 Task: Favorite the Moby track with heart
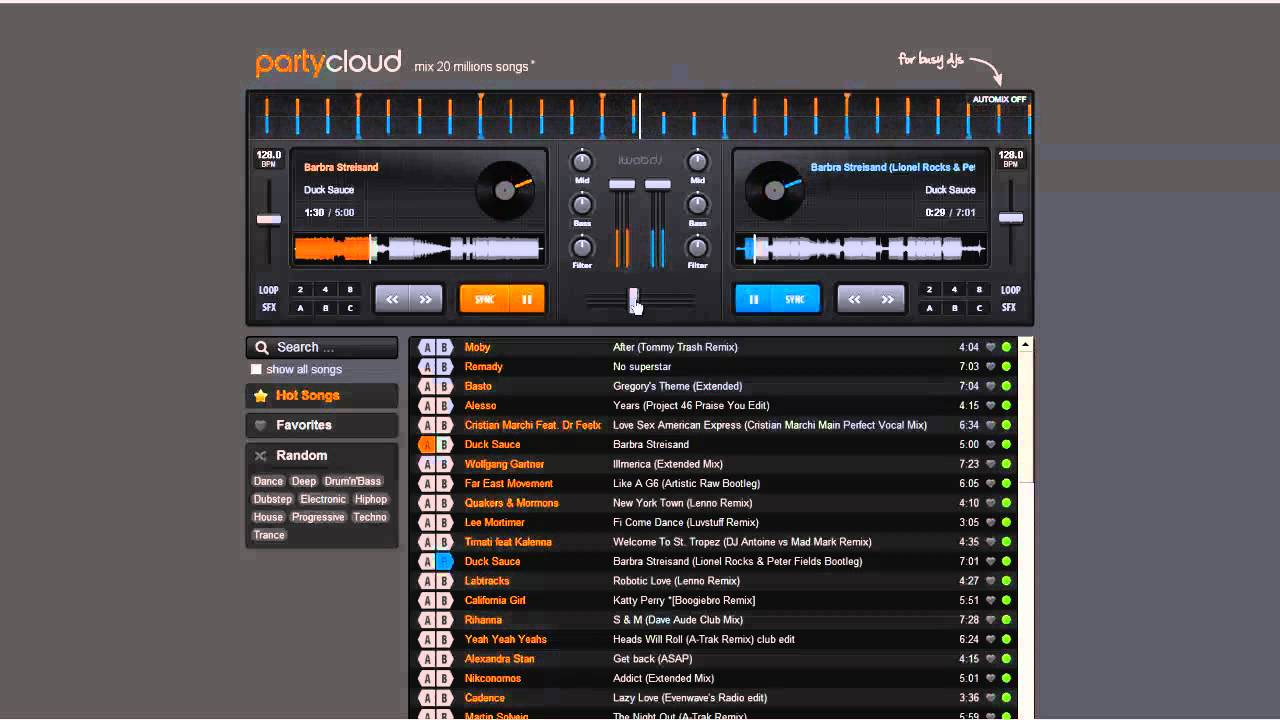point(991,347)
